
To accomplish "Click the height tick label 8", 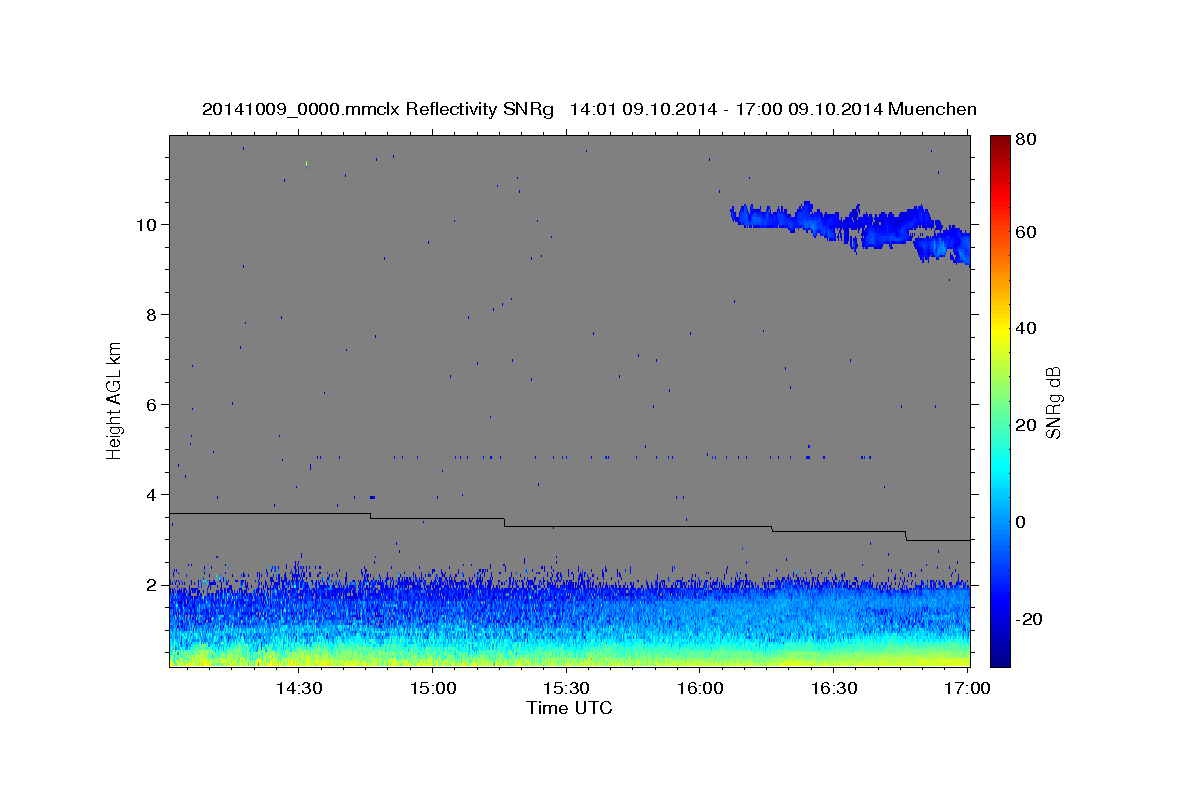I will click(153, 315).
